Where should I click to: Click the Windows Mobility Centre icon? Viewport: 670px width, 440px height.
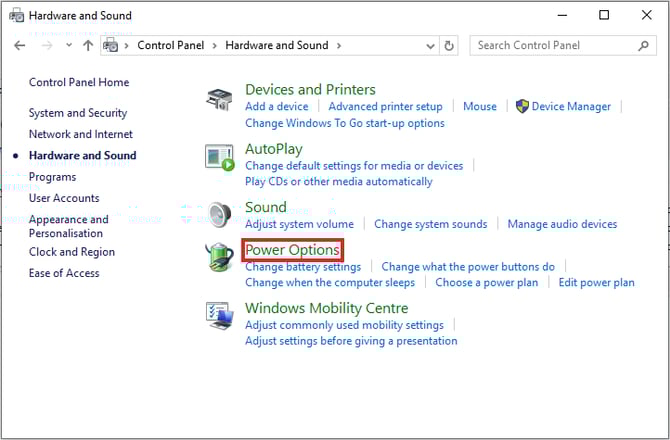pos(219,316)
